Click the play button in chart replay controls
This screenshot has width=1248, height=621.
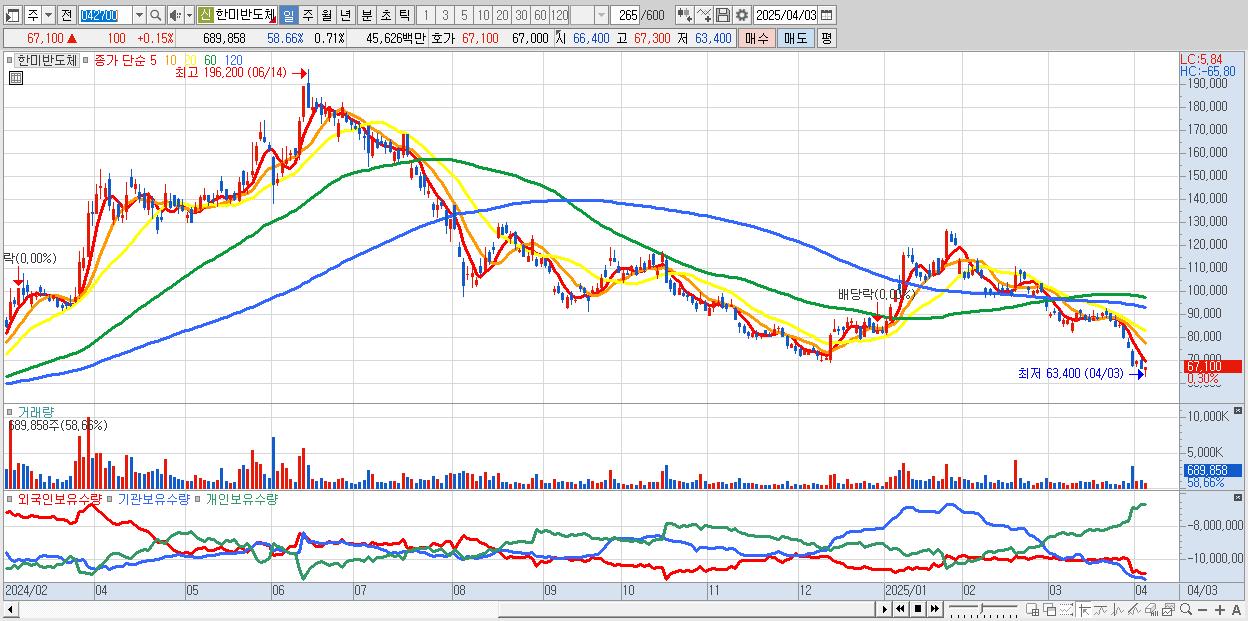point(885,609)
